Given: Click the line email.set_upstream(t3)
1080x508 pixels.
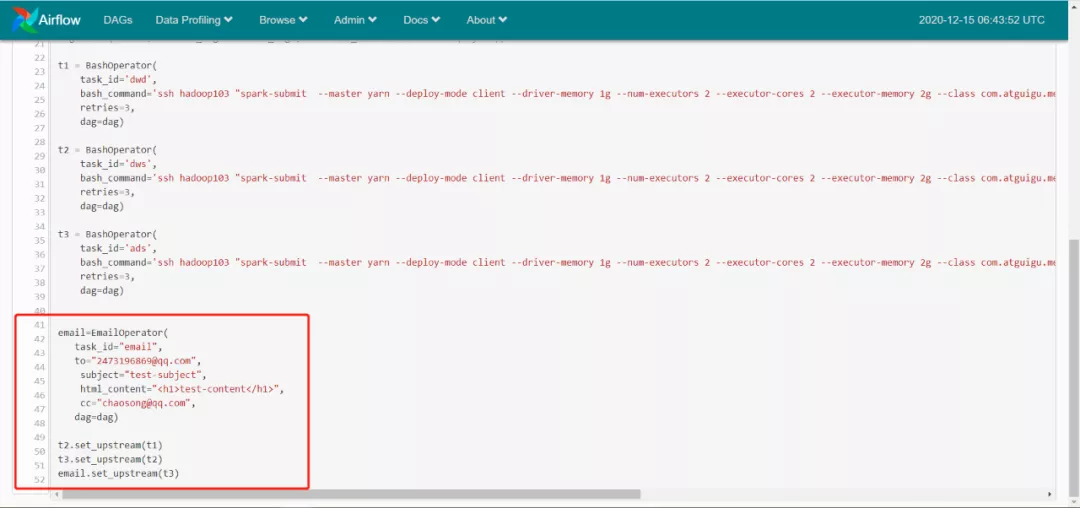Looking at the screenshot, I should (118, 473).
